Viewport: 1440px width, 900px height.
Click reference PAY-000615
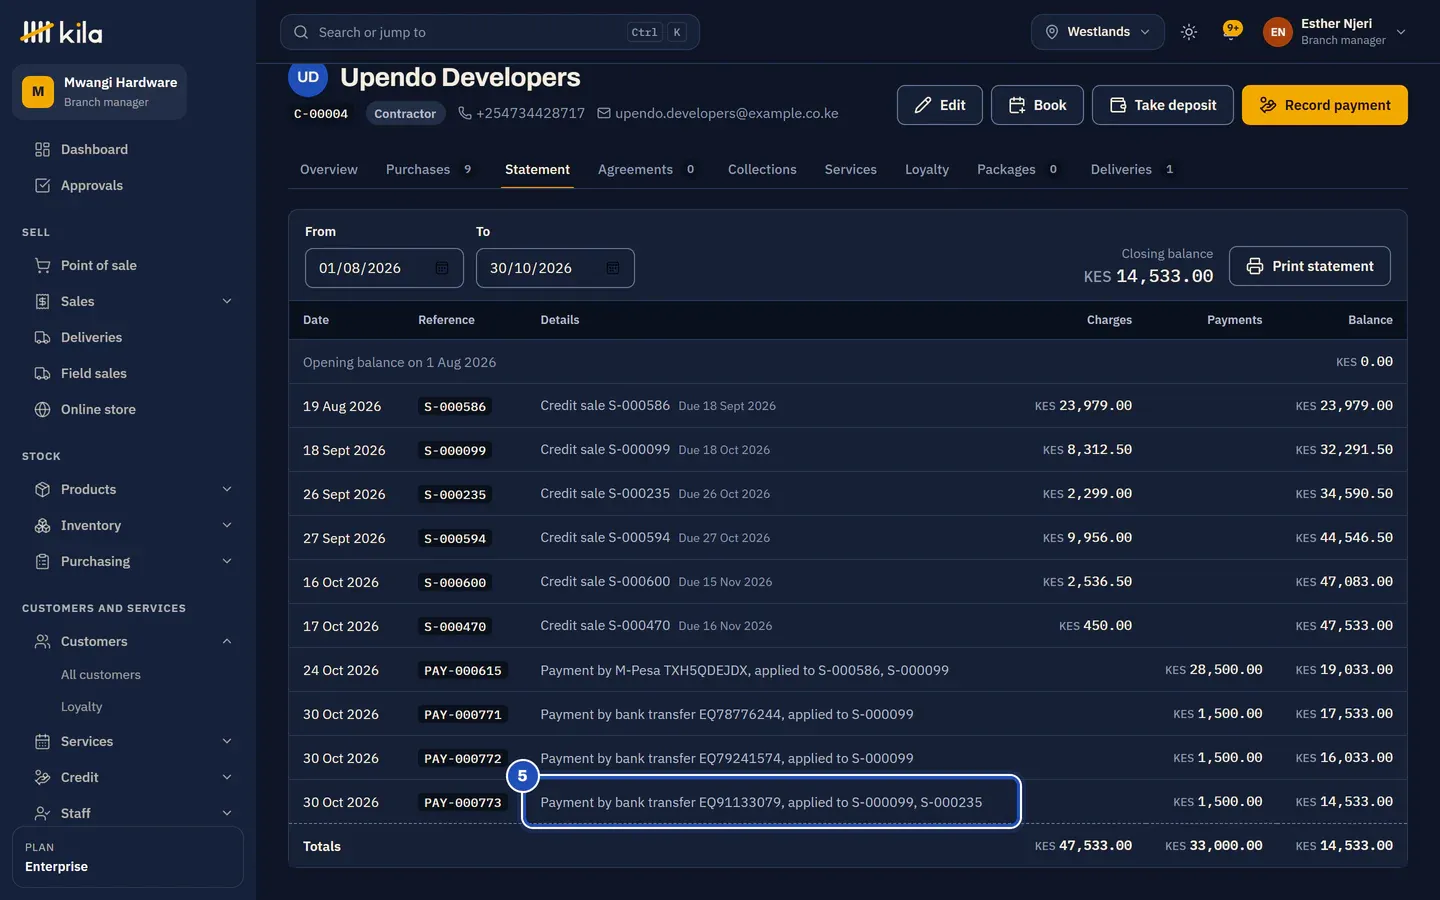click(x=462, y=671)
